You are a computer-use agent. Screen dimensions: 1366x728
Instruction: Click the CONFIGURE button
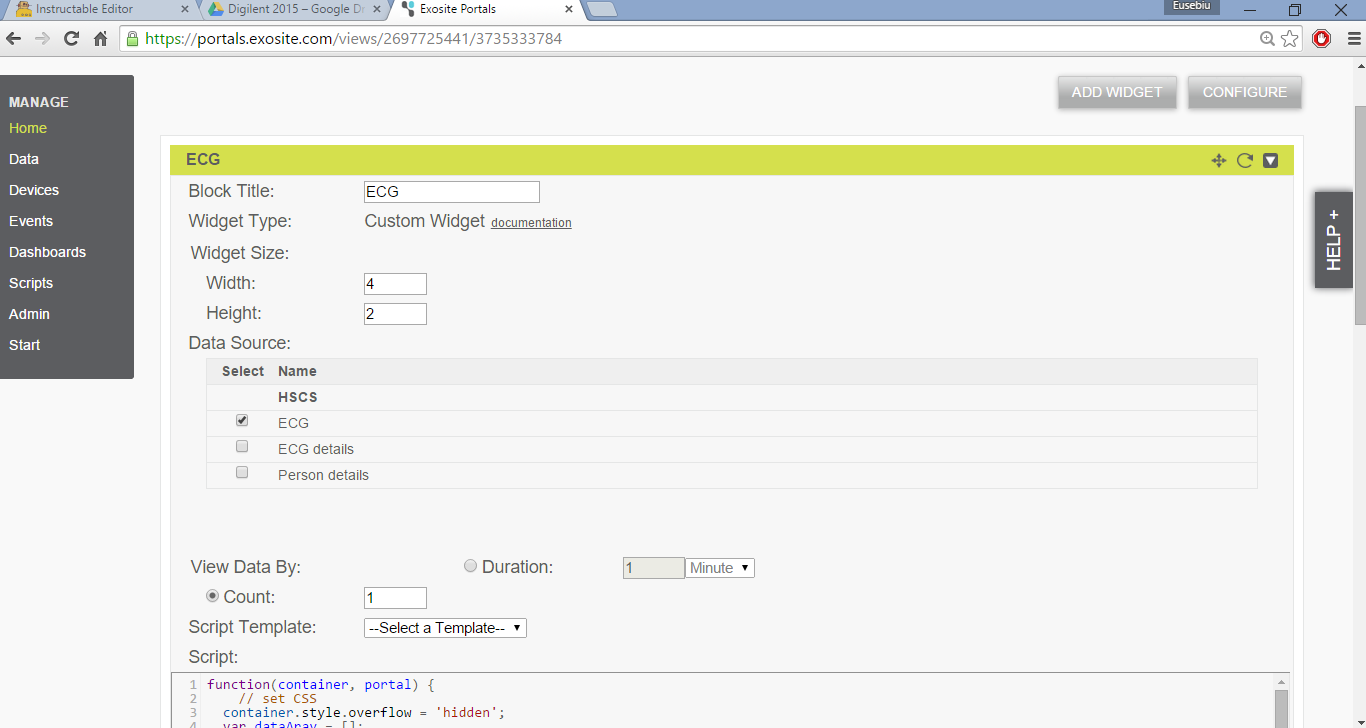[1245, 92]
